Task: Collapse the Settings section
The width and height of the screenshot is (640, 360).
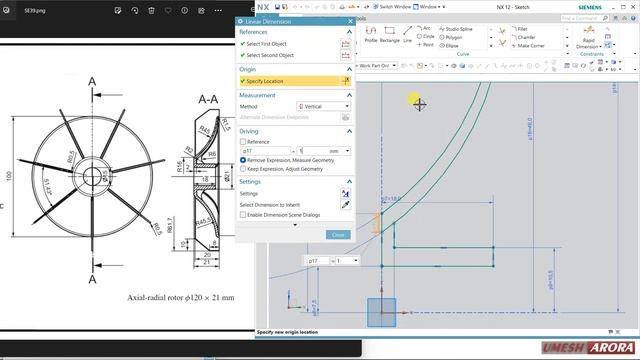Action: point(349,181)
